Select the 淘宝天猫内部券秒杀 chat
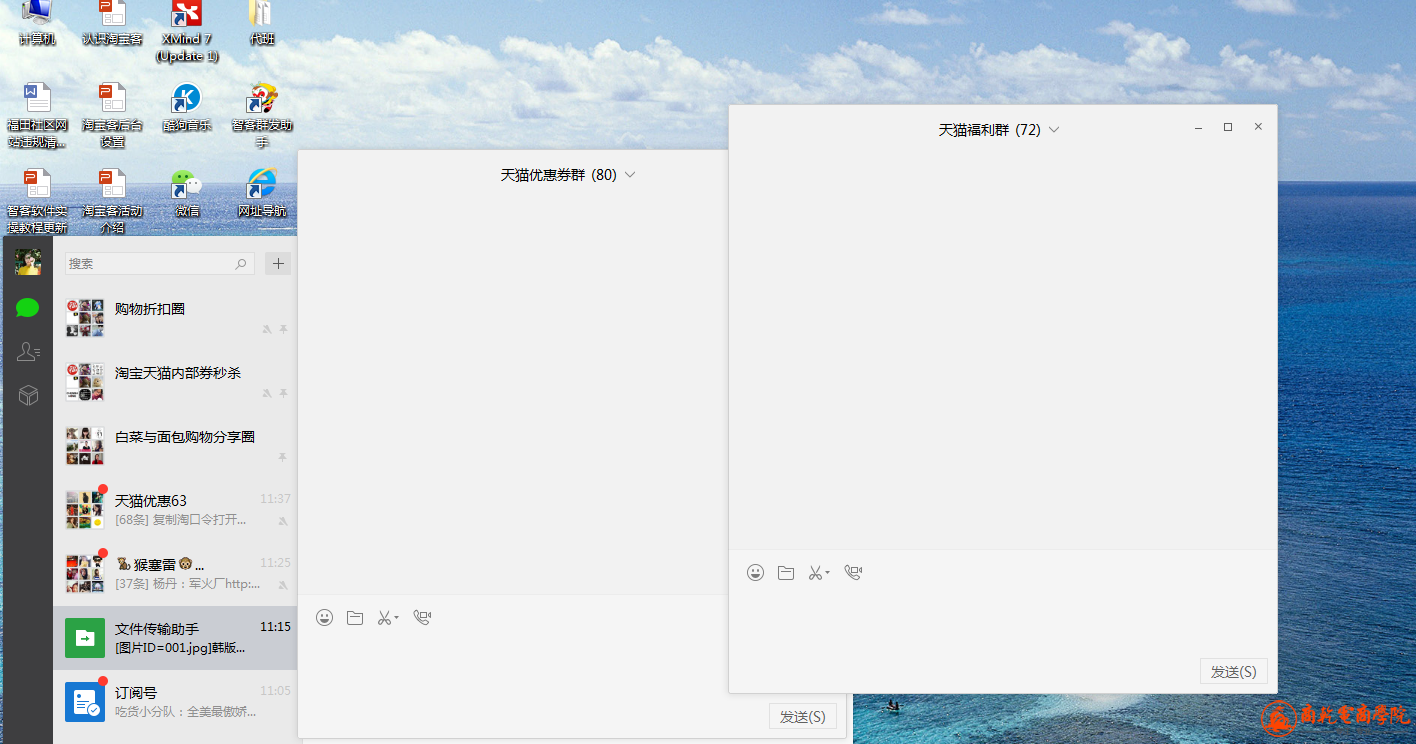The image size is (1416, 744). (175, 382)
